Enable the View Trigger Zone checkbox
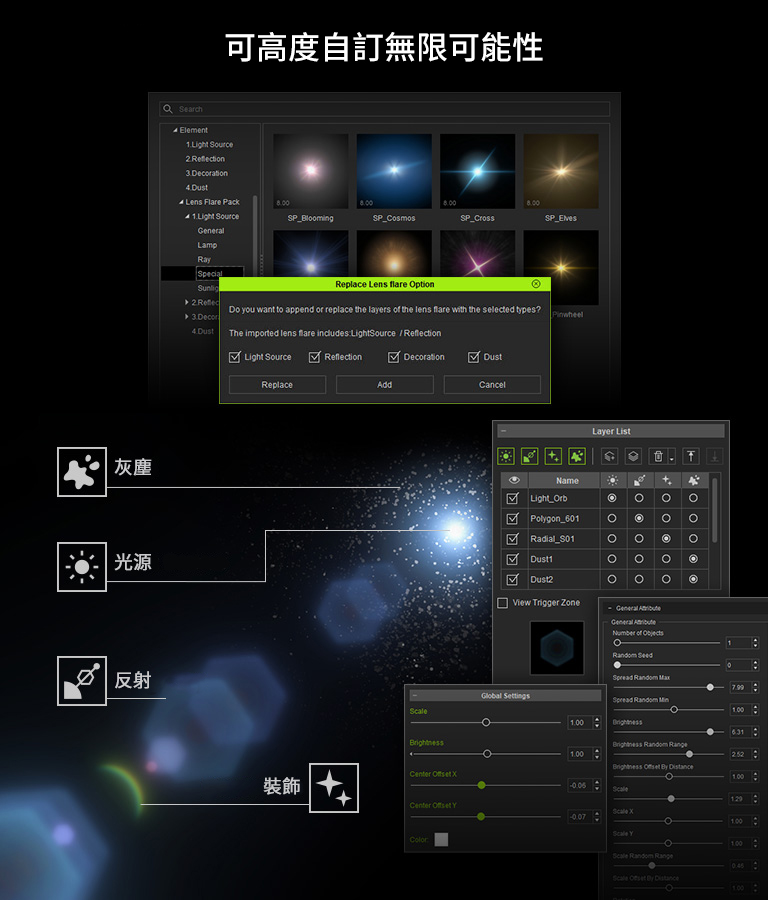768x900 pixels. click(x=503, y=603)
